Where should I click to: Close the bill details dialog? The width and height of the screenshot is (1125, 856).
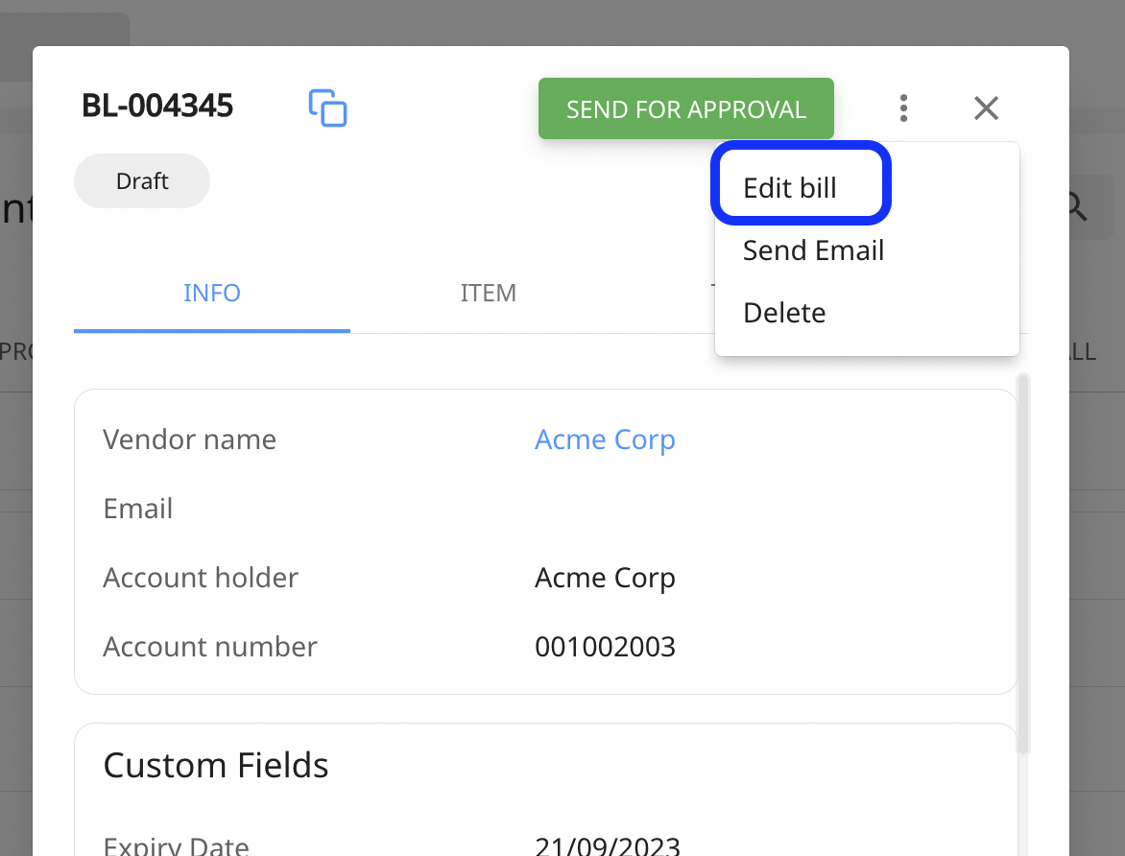(x=986, y=108)
